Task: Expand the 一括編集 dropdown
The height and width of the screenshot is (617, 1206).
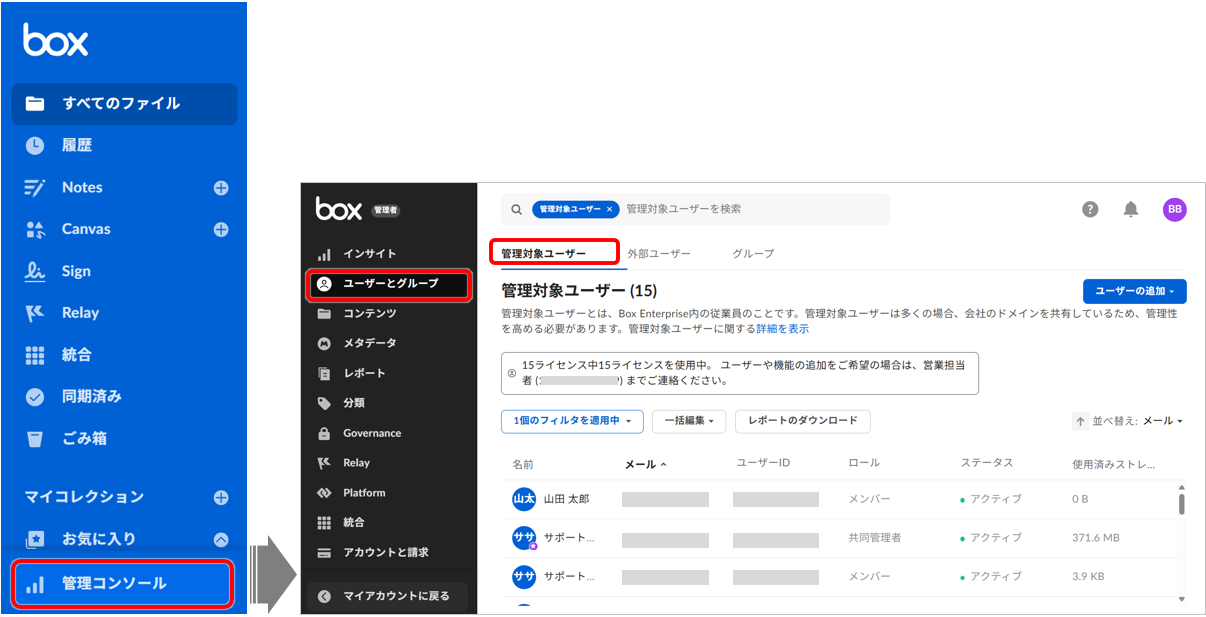Action: (689, 421)
